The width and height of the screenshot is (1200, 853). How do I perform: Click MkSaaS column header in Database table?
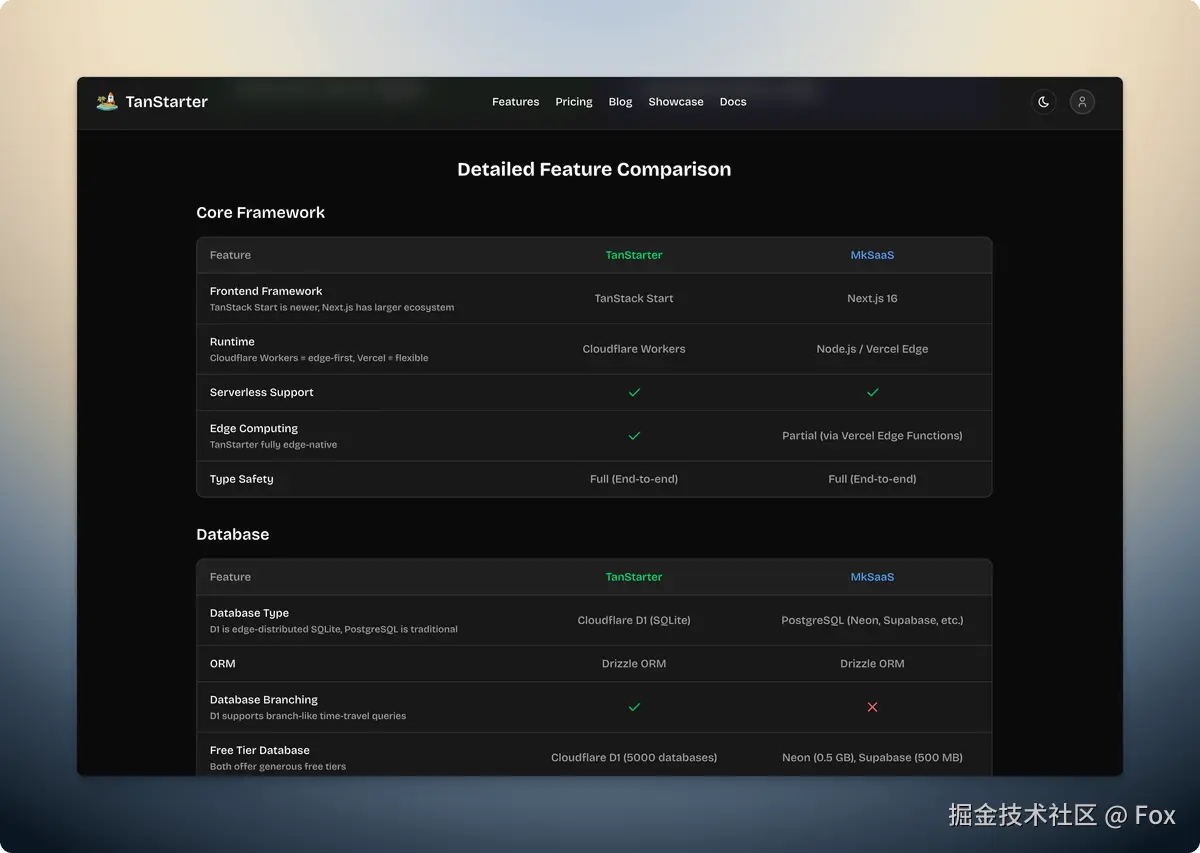(872, 577)
